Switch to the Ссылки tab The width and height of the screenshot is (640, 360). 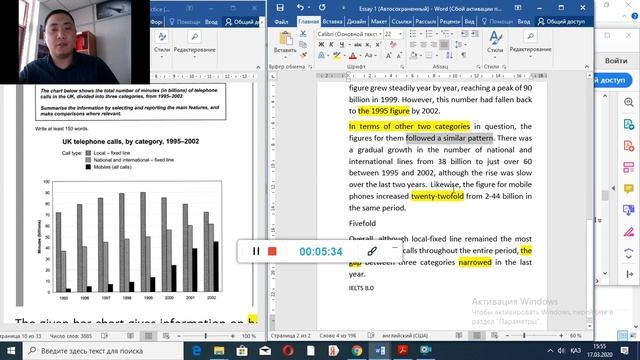(402, 22)
